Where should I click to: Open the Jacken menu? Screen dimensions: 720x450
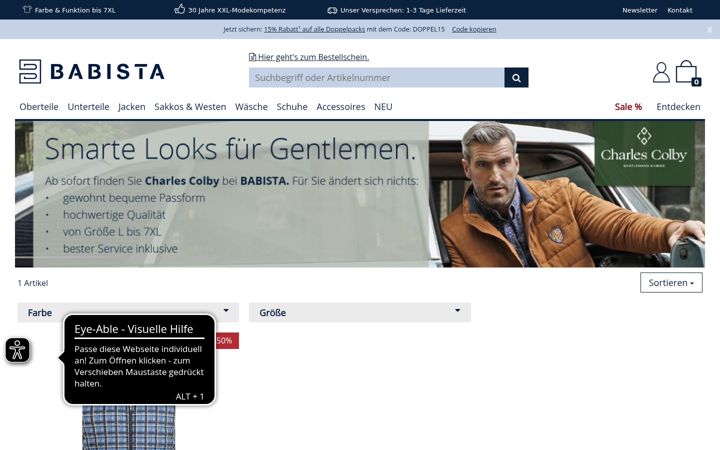(131, 107)
